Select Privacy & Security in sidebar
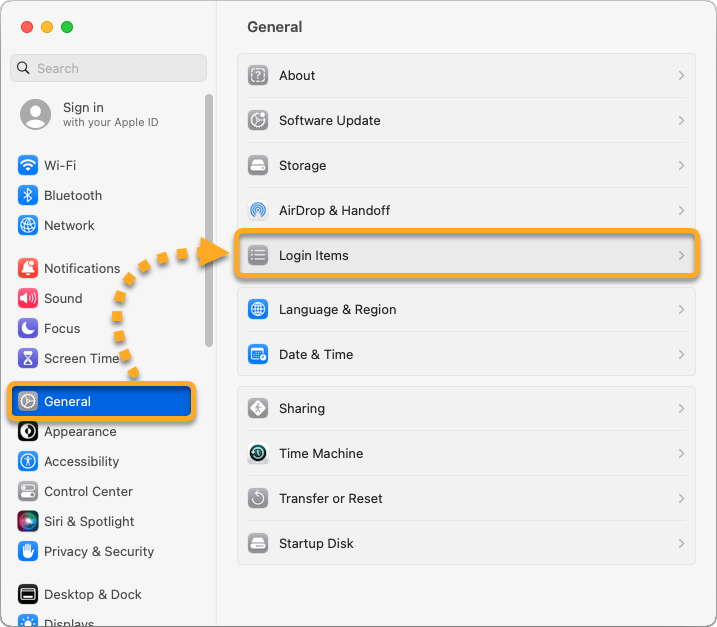 (98, 551)
